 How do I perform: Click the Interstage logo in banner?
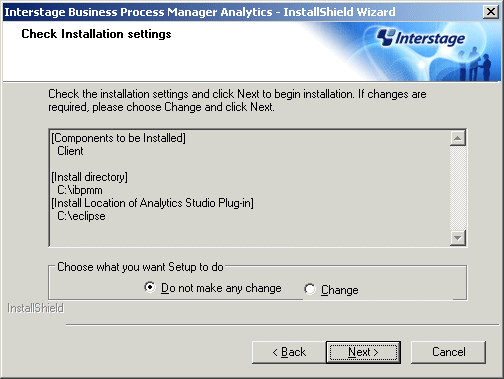[x=421, y=38]
